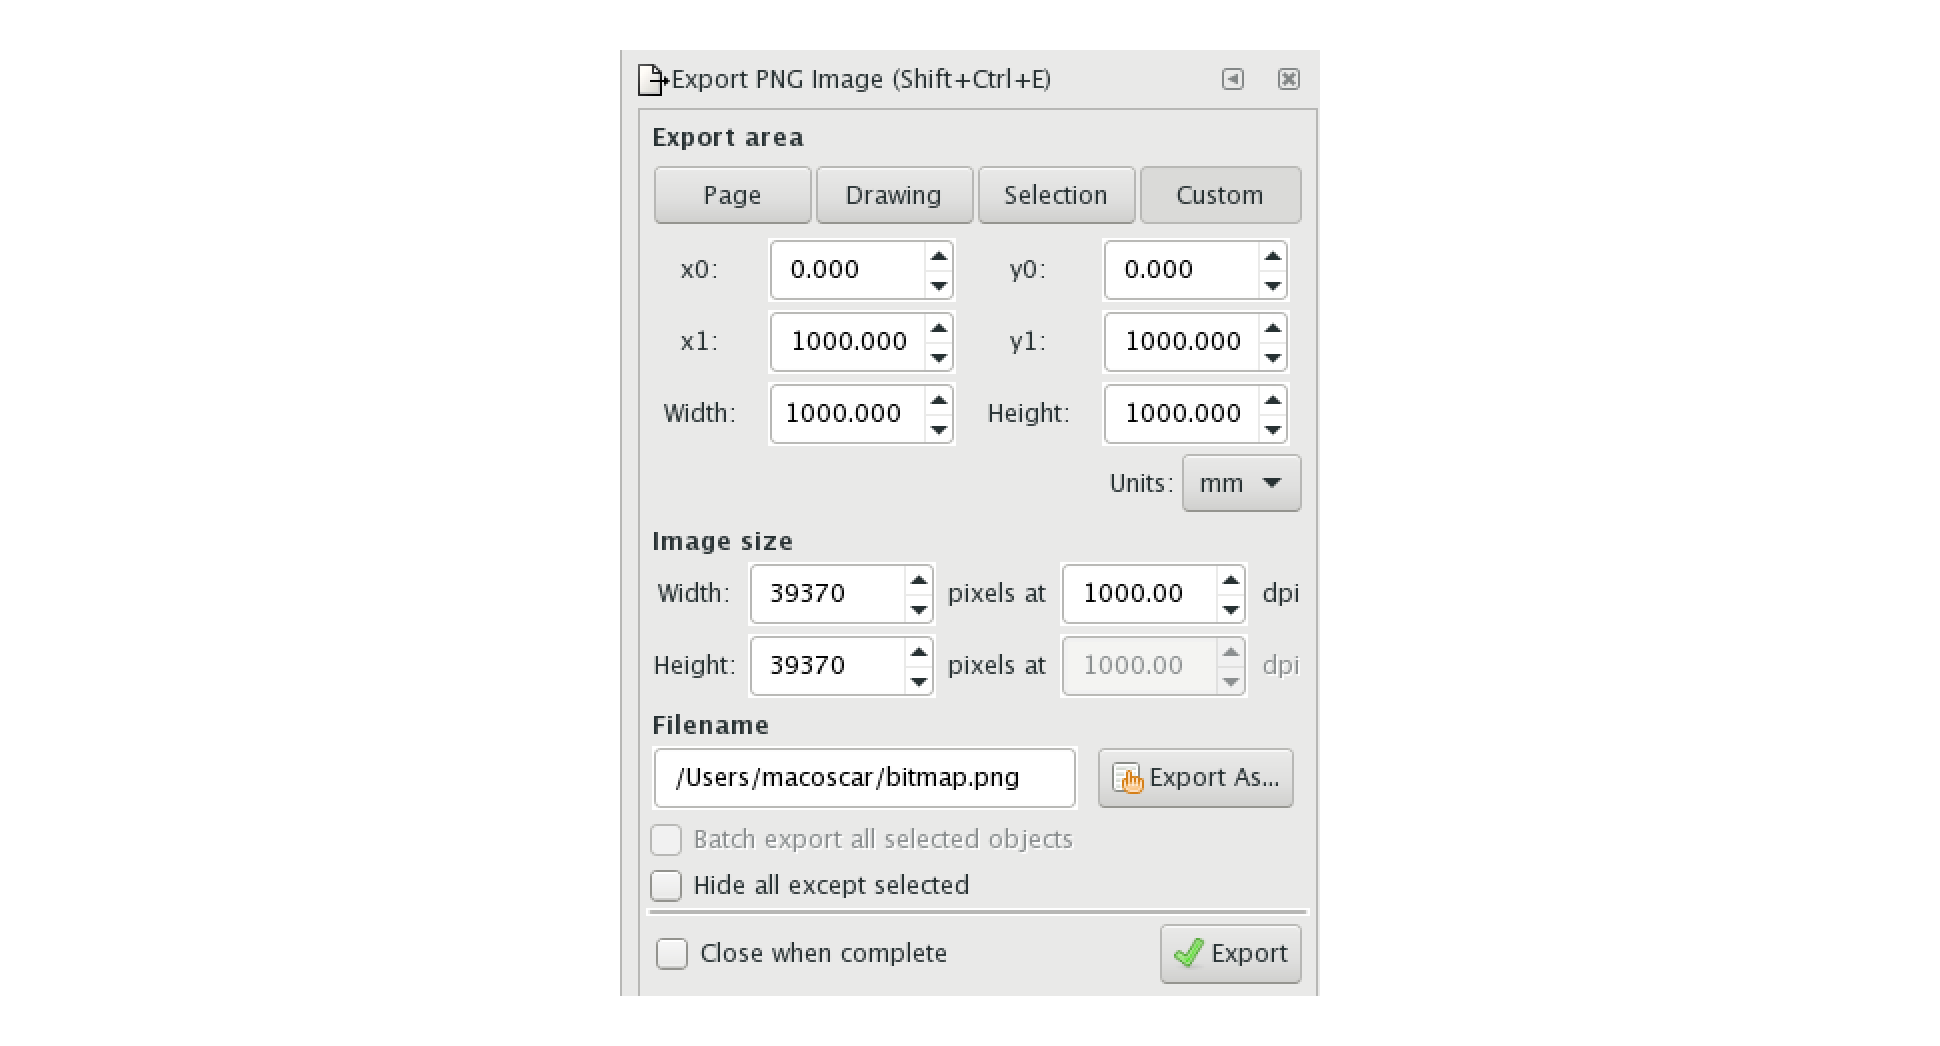Switch to Custom export area
Viewport: 1940px width, 1046px height.
1220,195
